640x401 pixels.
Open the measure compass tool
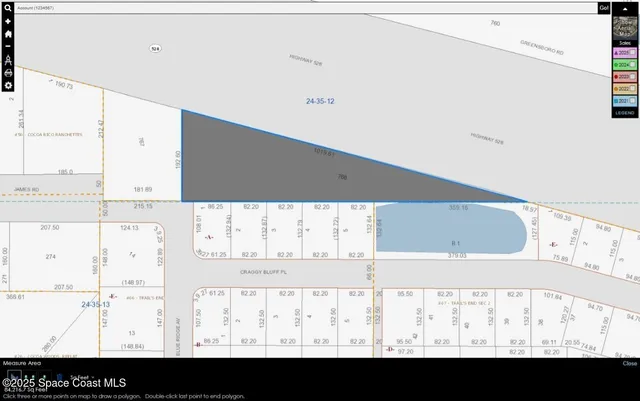[8, 59]
